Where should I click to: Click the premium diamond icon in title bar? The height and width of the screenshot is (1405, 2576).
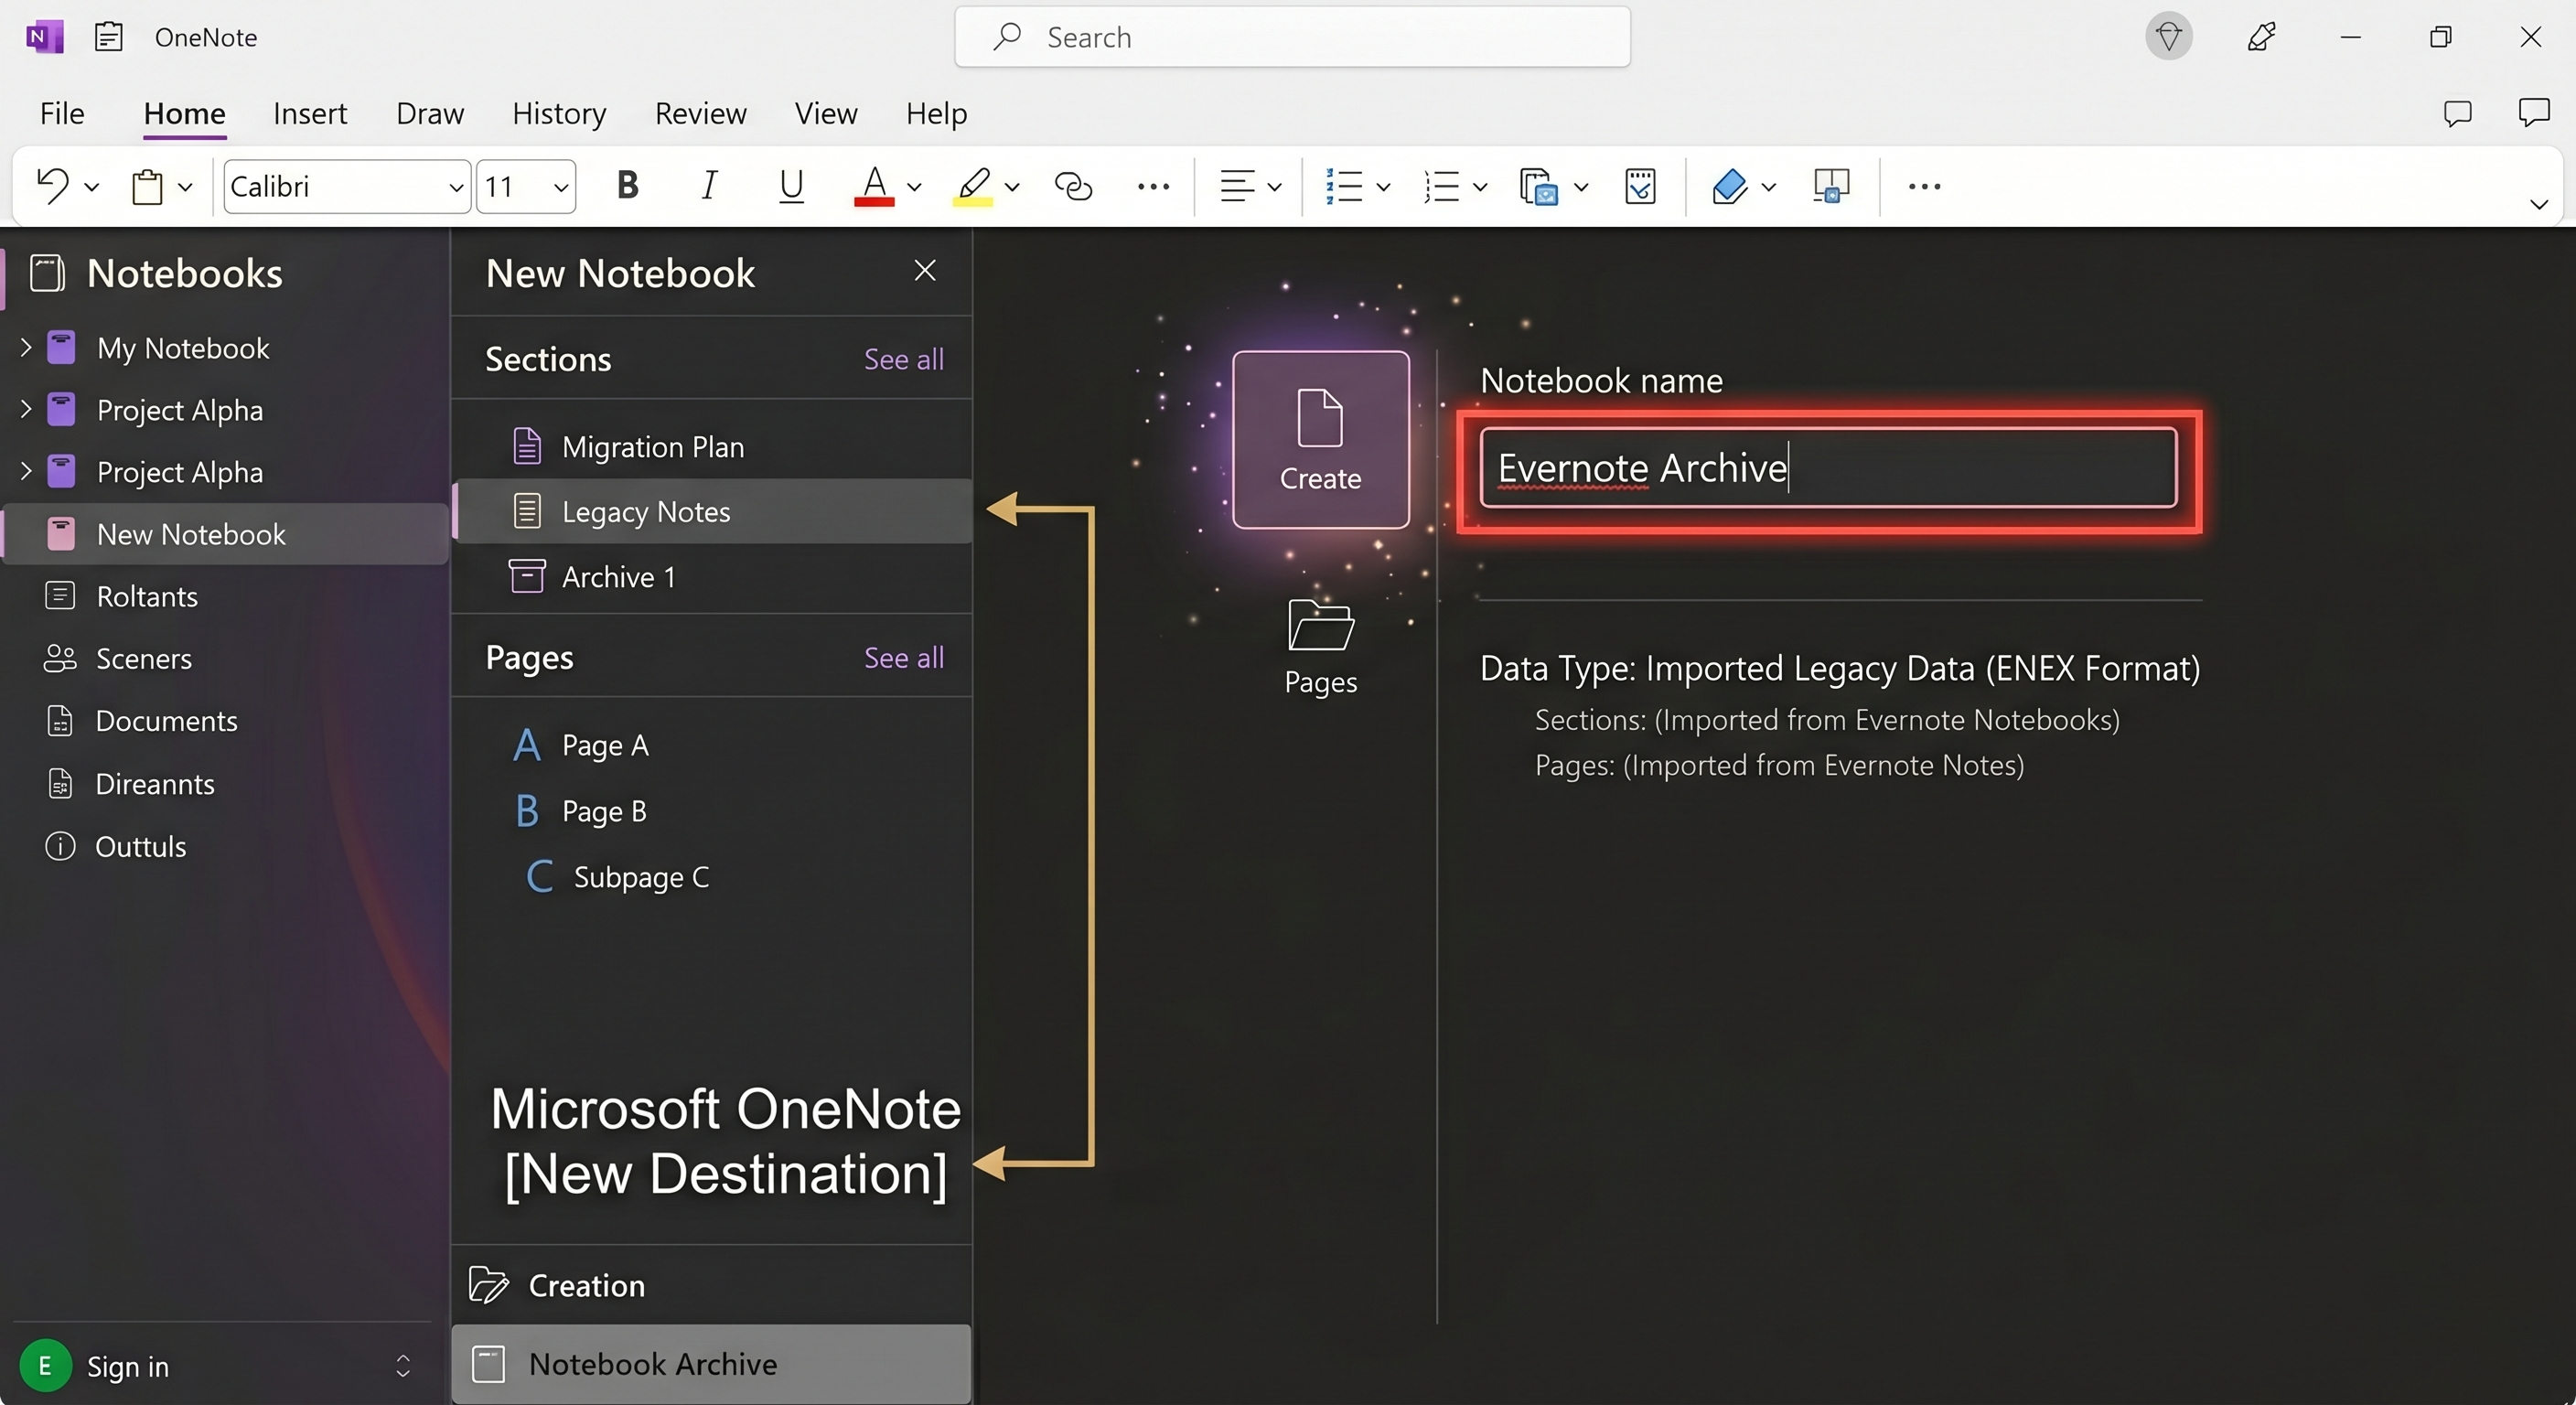point(2168,37)
